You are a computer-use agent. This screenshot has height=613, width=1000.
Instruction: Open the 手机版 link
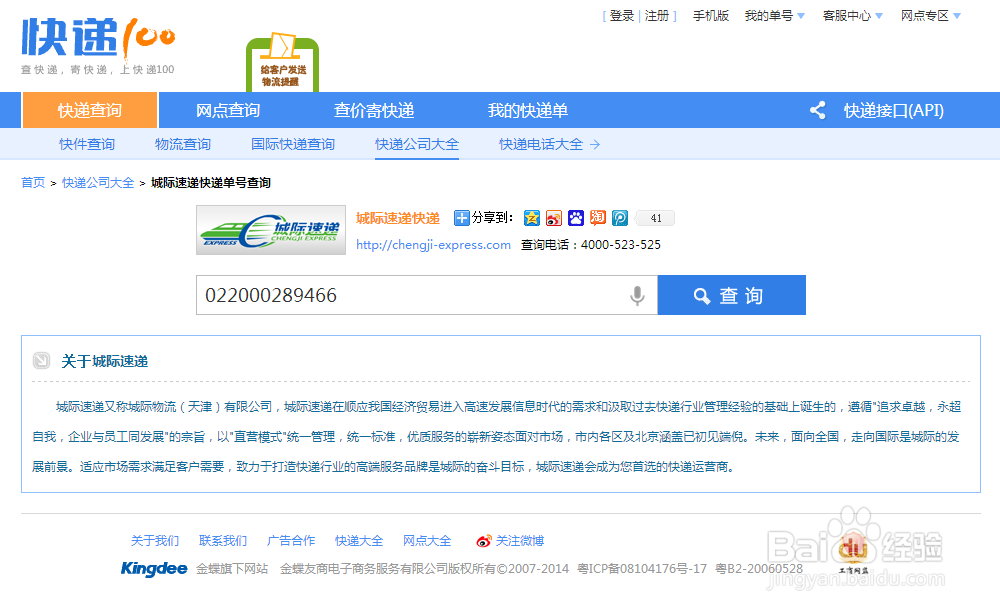710,16
